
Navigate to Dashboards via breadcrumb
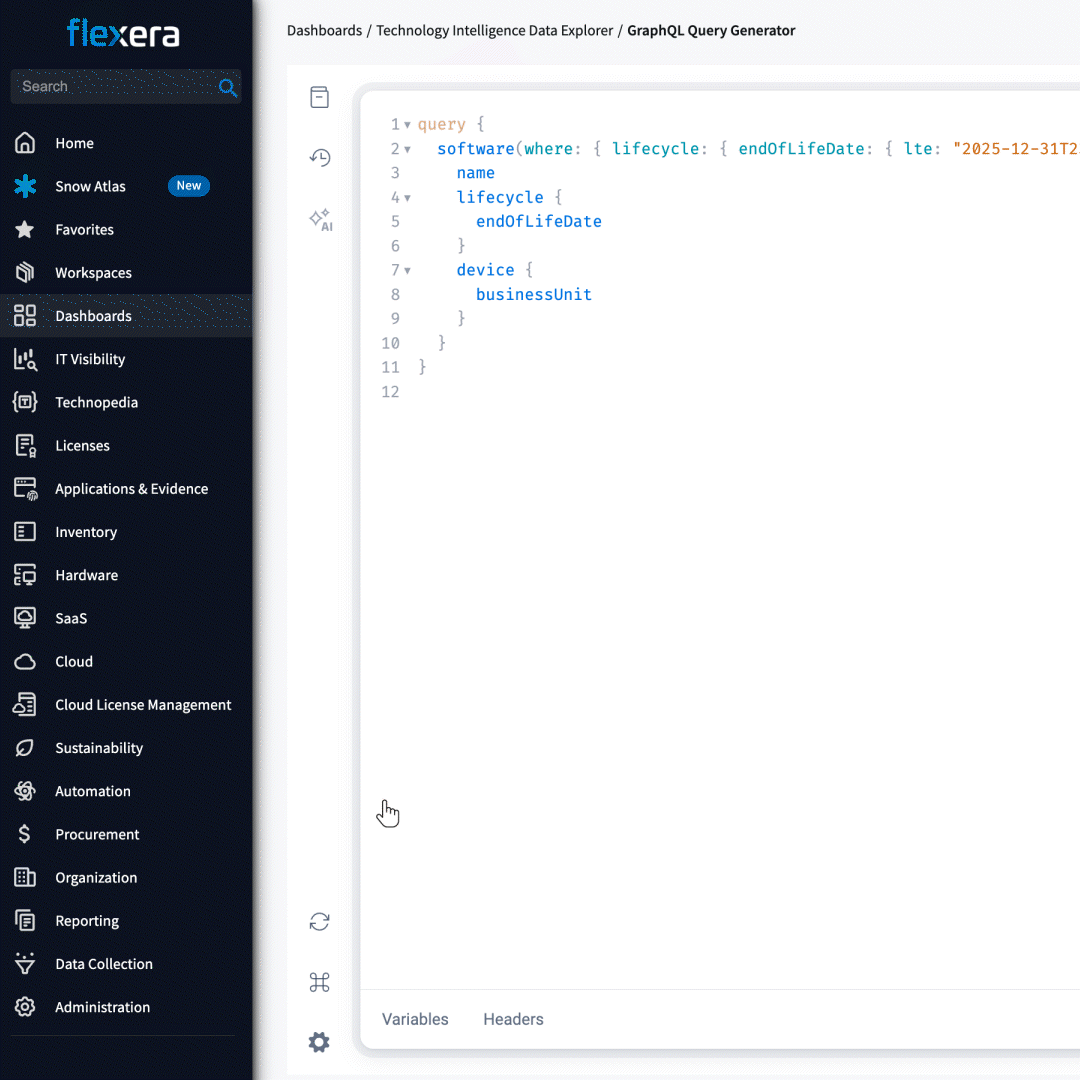point(324,30)
